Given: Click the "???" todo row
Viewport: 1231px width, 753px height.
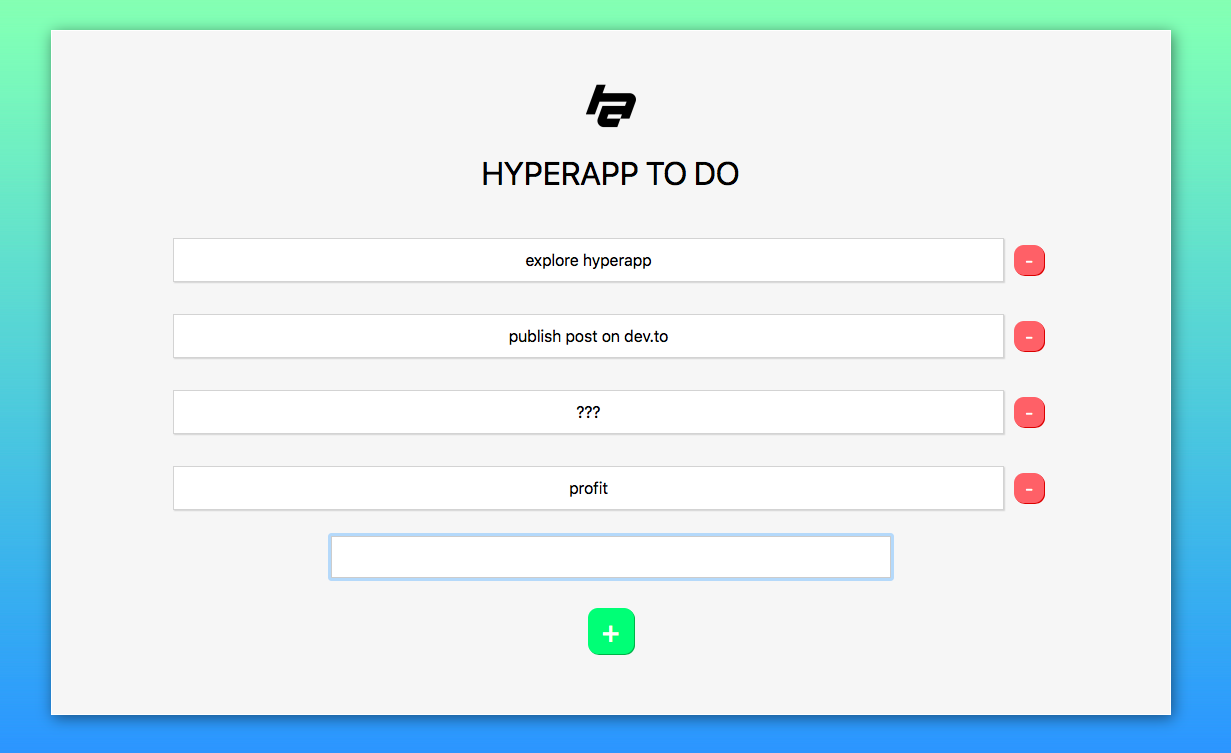Looking at the screenshot, I should pos(588,412).
